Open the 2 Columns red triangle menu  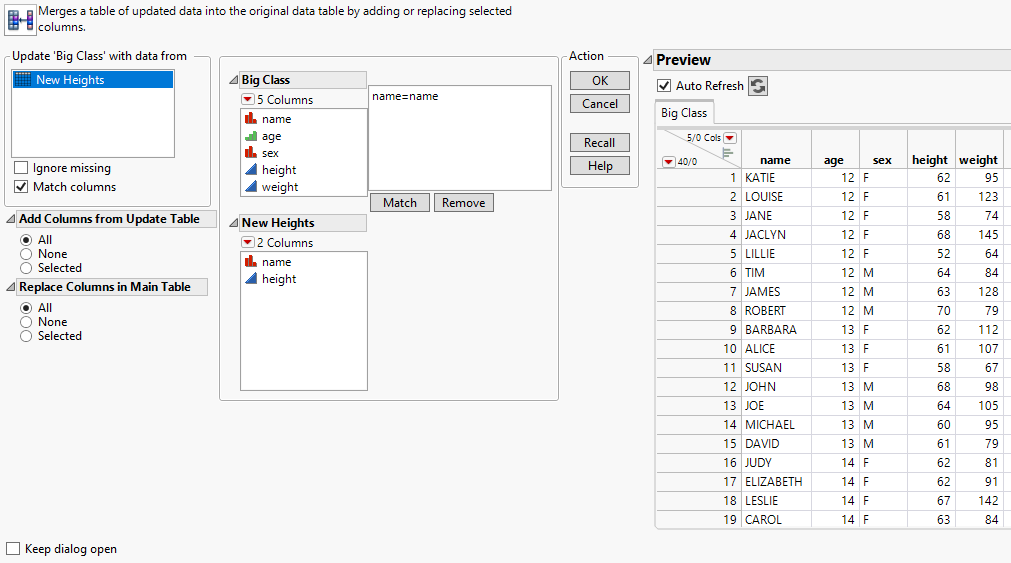click(x=247, y=243)
